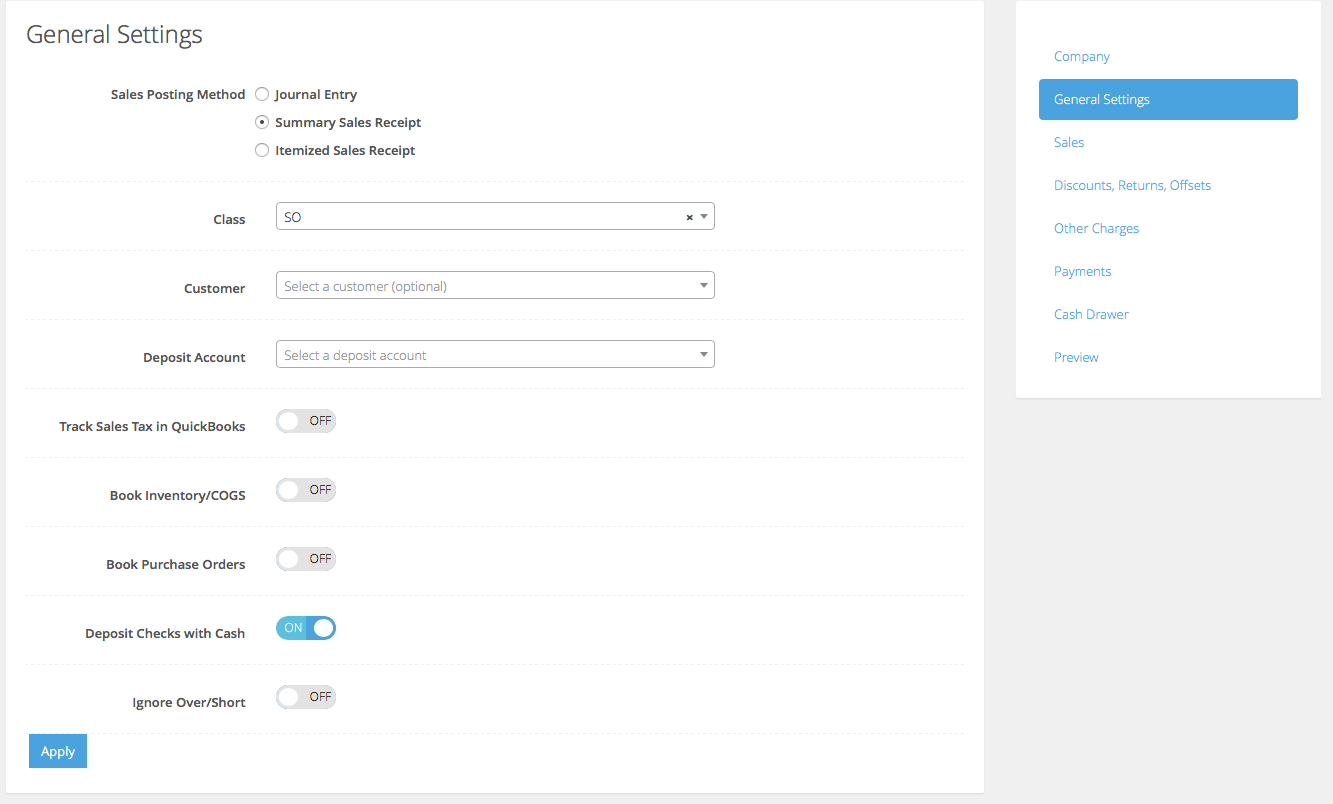The image size is (1333, 804).
Task: Open the Customer dropdown
Action: point(495,286)
